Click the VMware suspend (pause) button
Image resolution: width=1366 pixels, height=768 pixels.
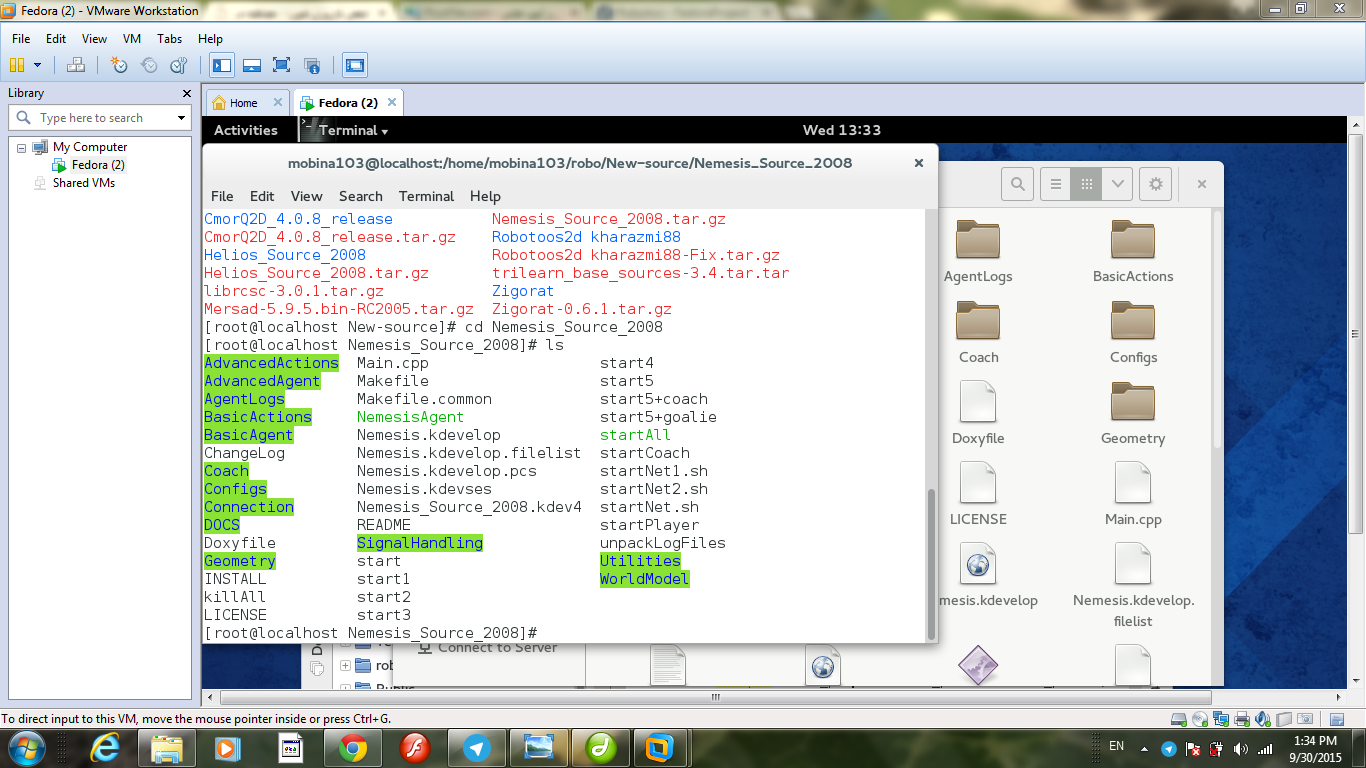click(x=17, y=65)
